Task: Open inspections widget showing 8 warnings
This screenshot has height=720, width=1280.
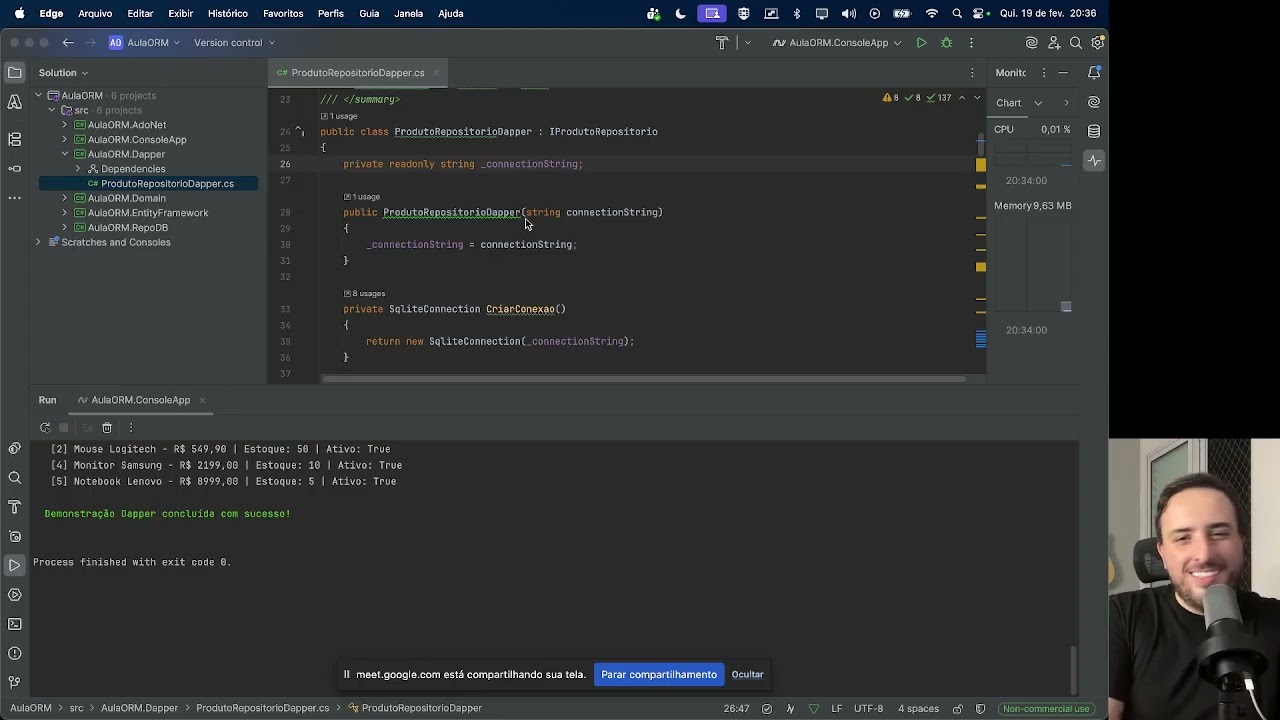Action: click(x=890, y=98)
